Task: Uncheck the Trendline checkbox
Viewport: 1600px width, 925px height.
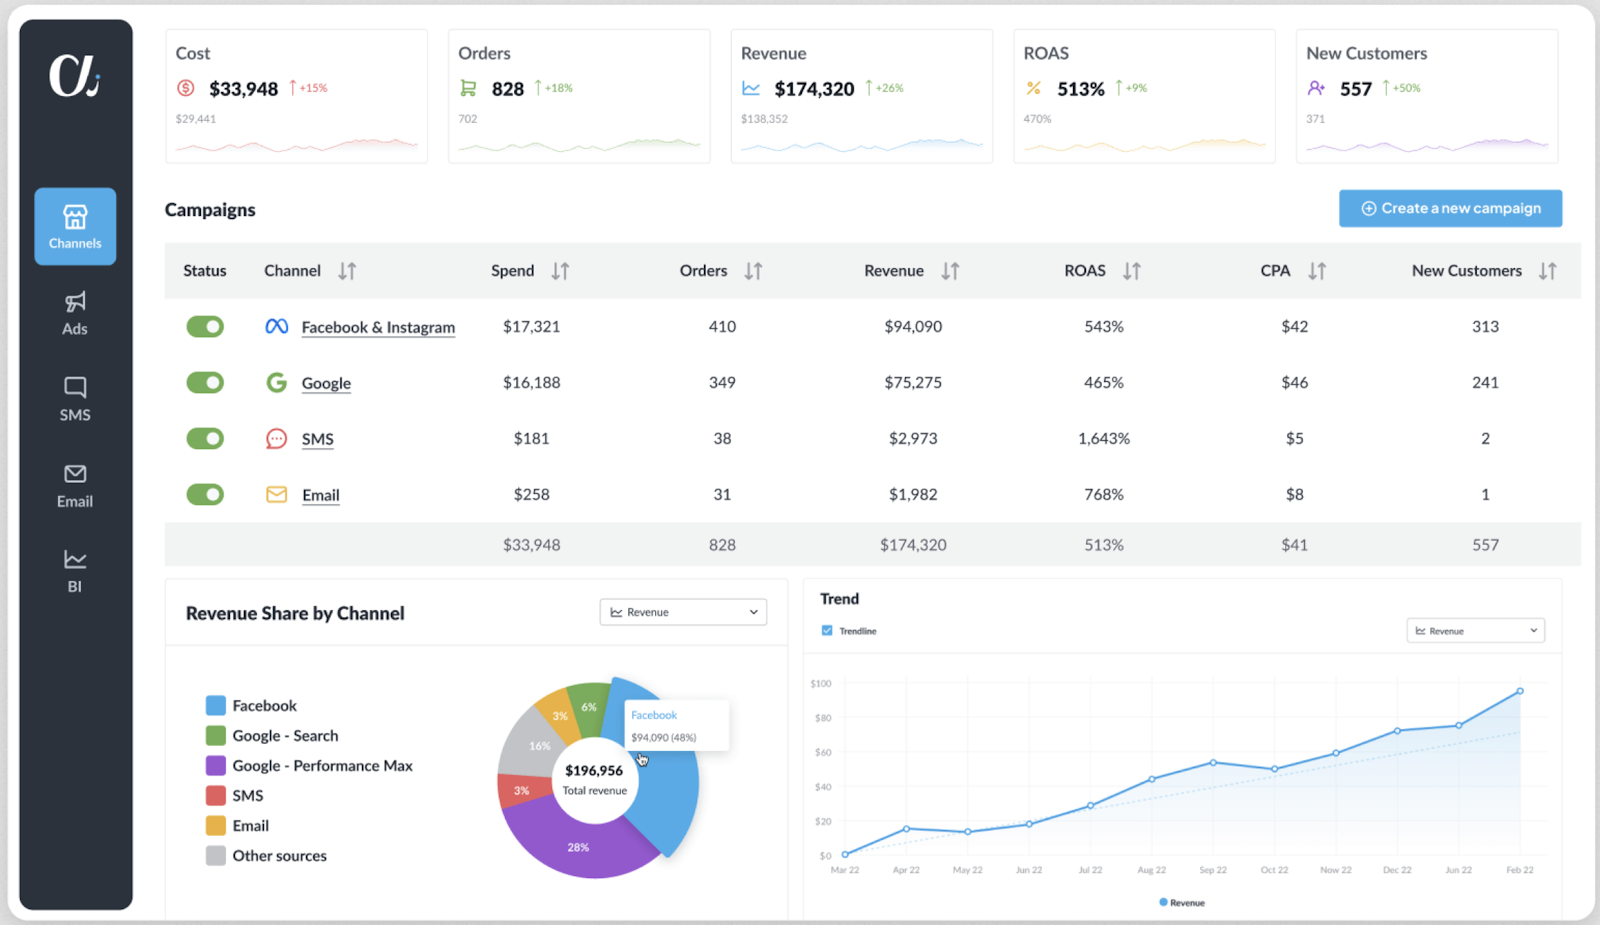Action: point(827,631)
